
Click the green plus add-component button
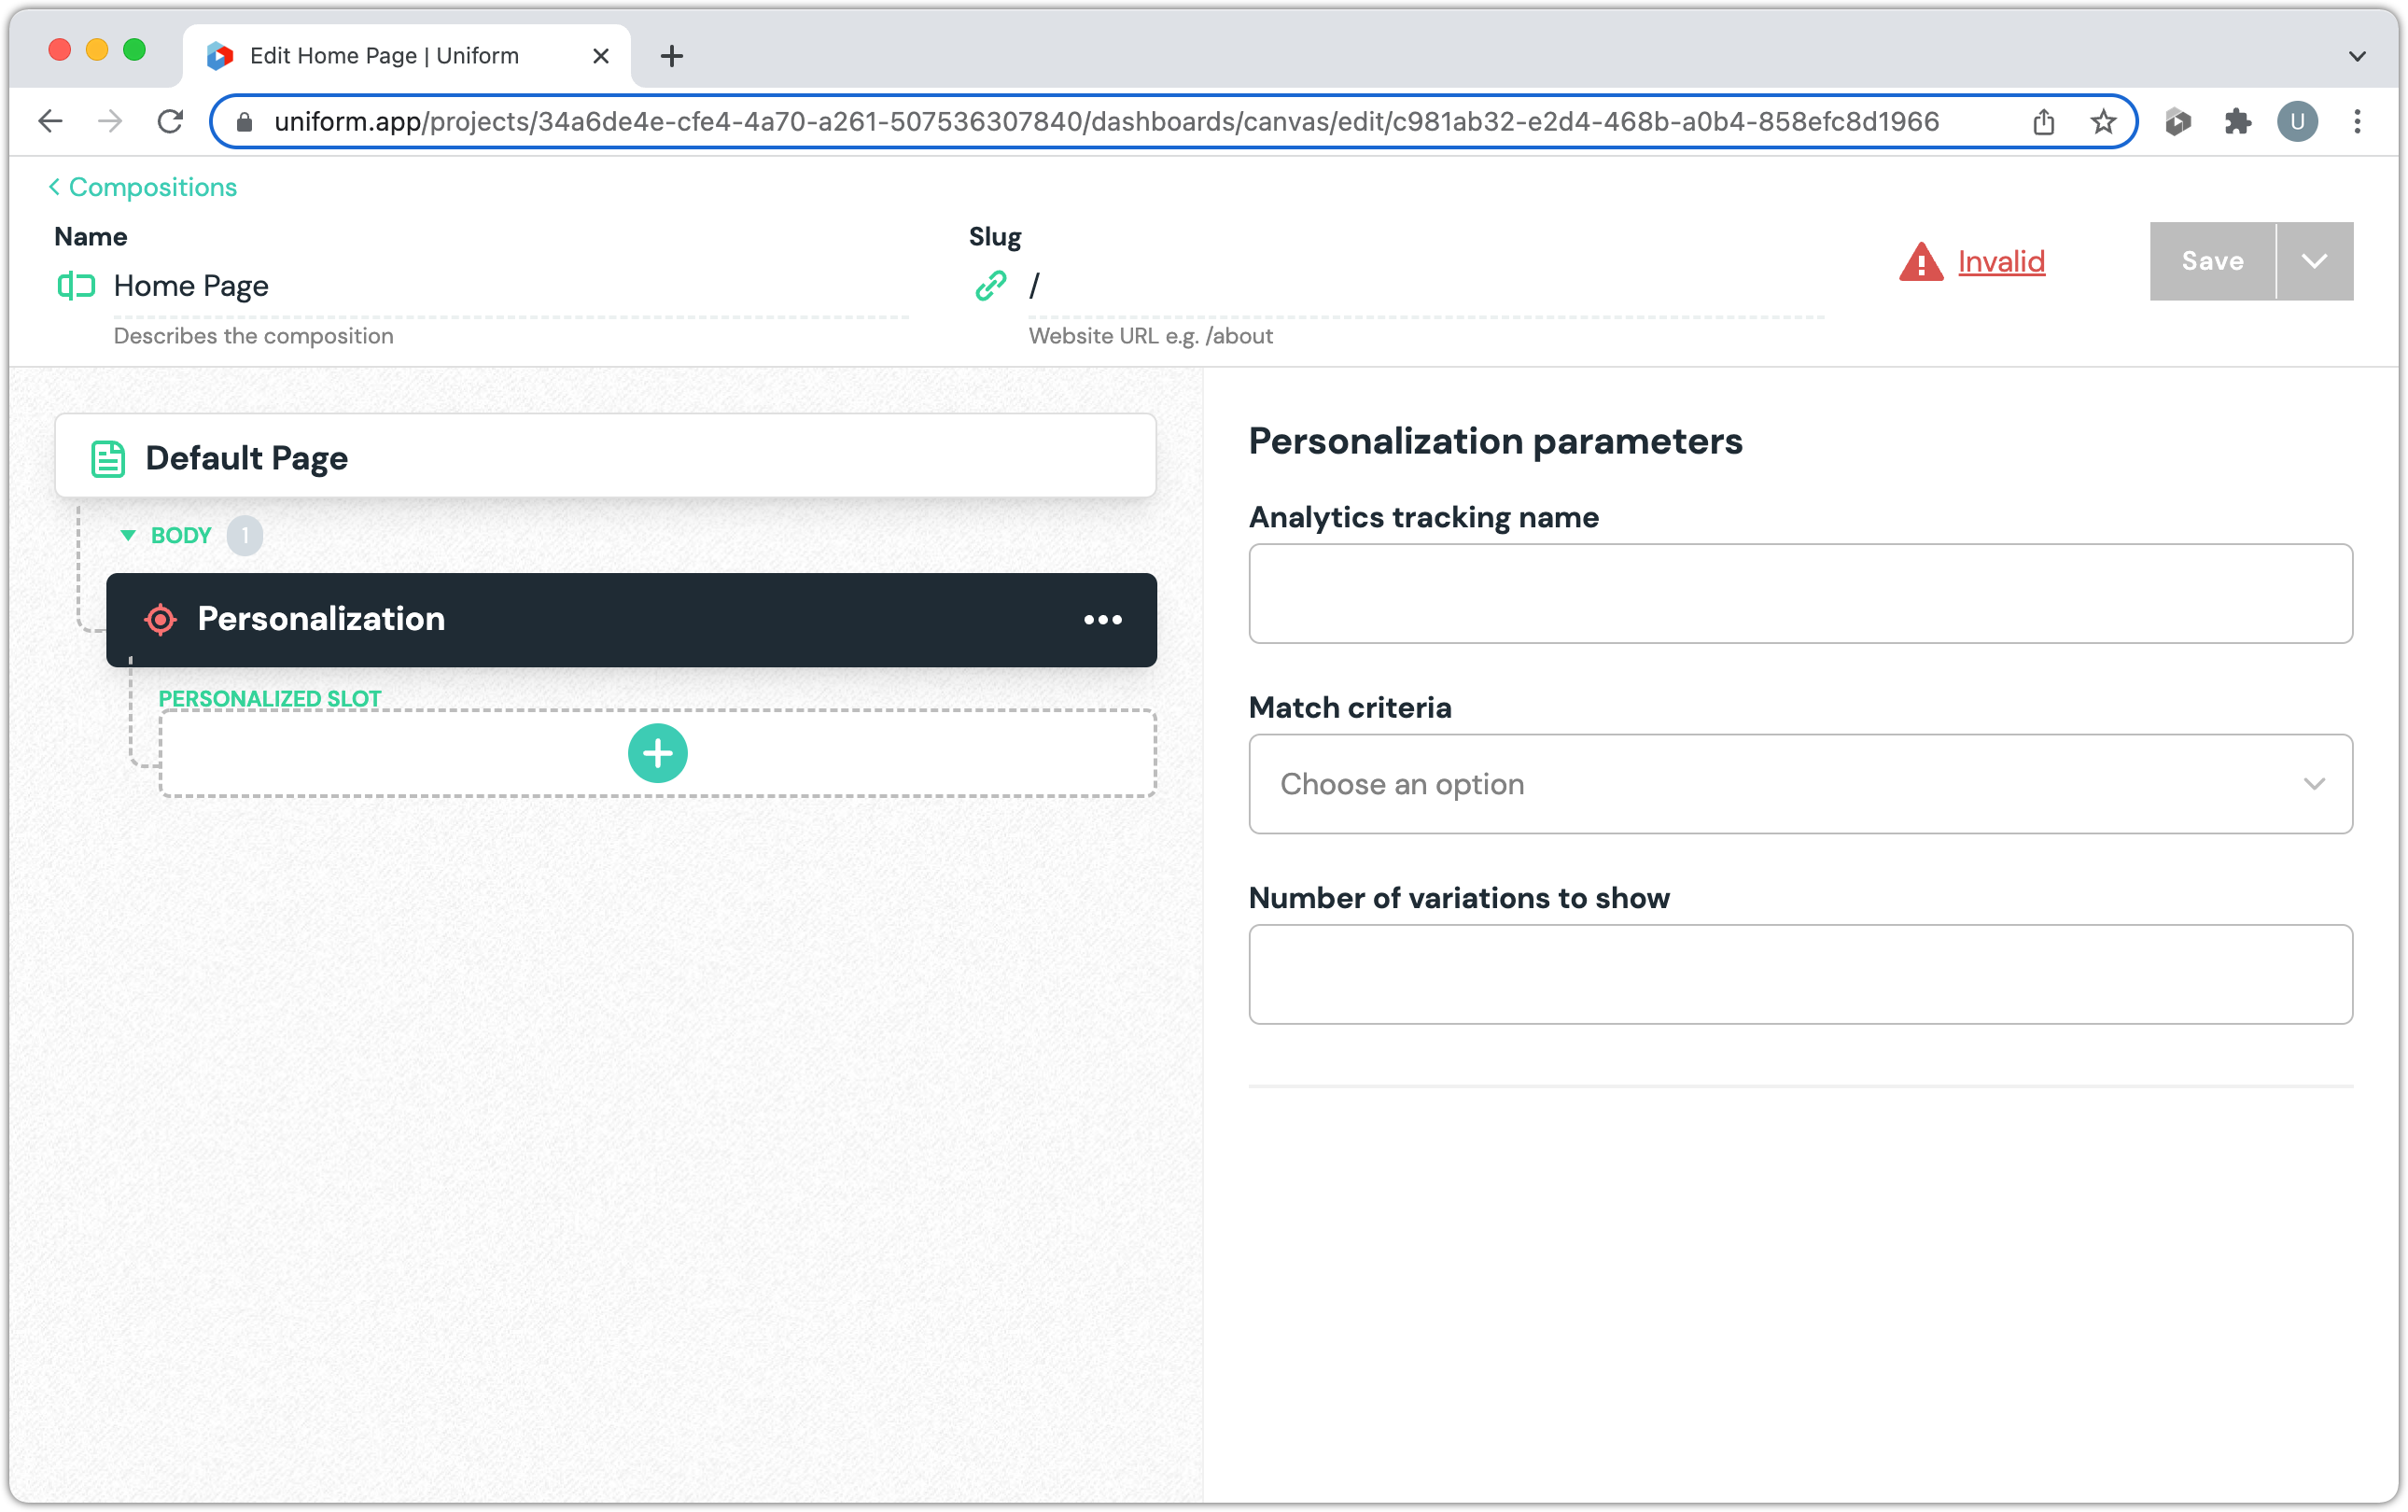tap(657, 753)
